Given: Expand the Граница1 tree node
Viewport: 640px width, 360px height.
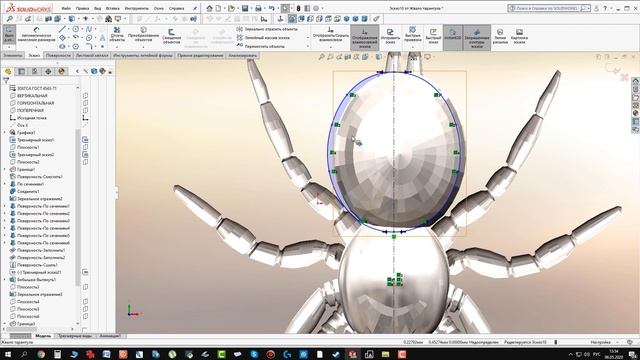Looking at the screenshot, I should tap(5, 169).
